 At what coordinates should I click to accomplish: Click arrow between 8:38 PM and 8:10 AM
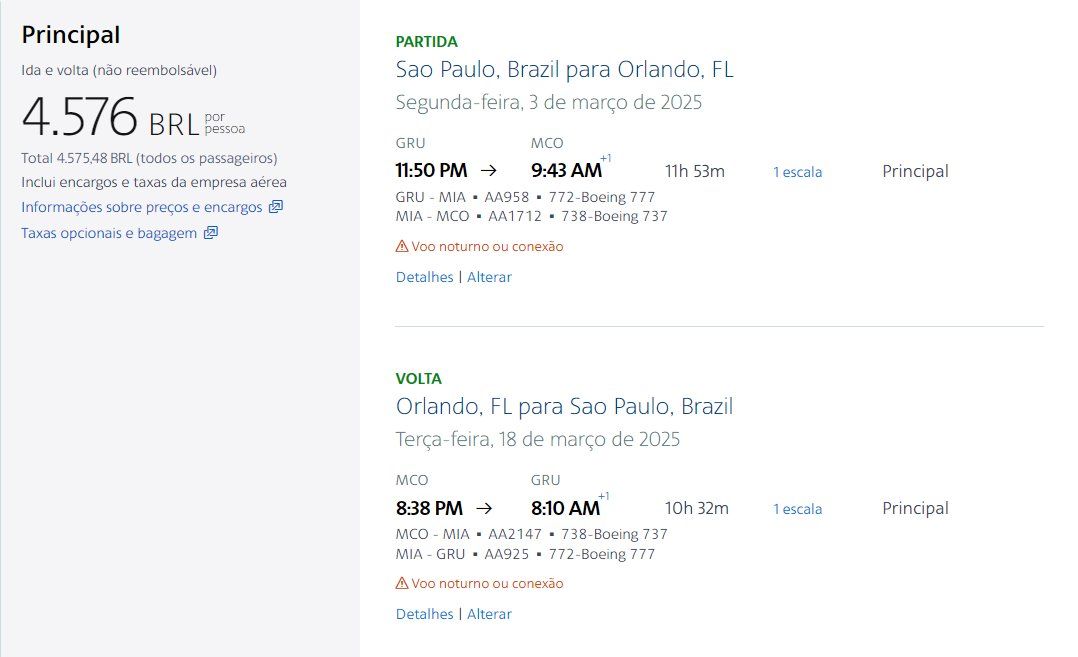click(485, 508)
